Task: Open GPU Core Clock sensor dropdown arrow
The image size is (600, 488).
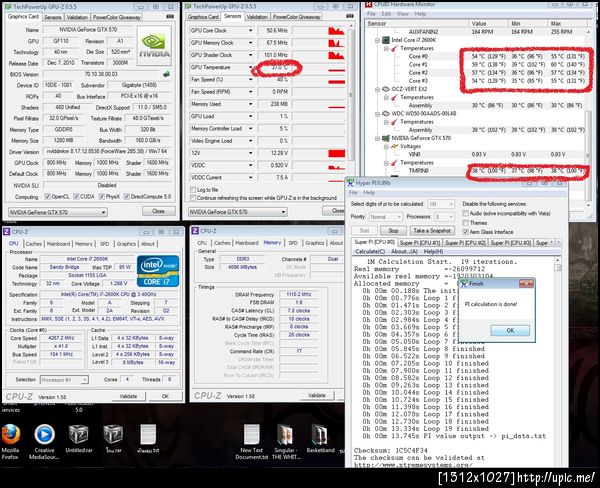Action: point(251,31)
